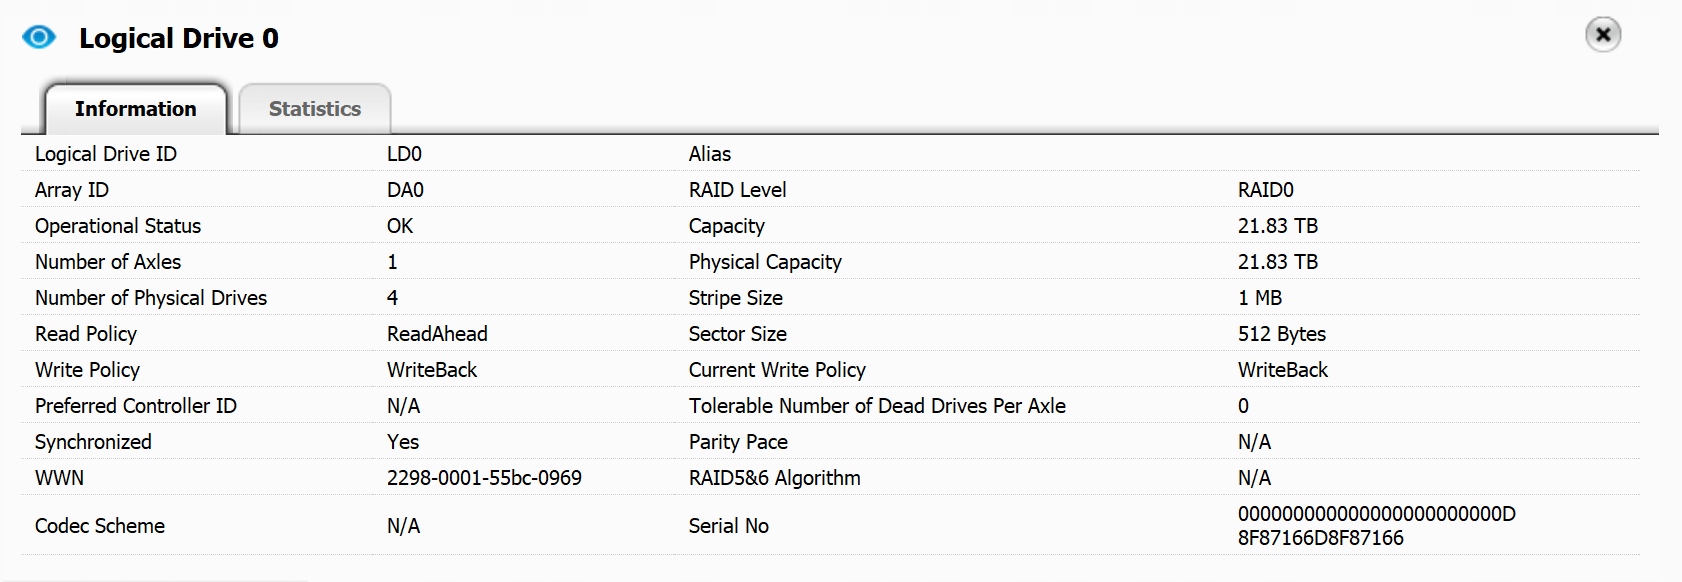Click the DA0 Array ID value
The width and height of the screenshot is (1682, 582).
[405, 190]
